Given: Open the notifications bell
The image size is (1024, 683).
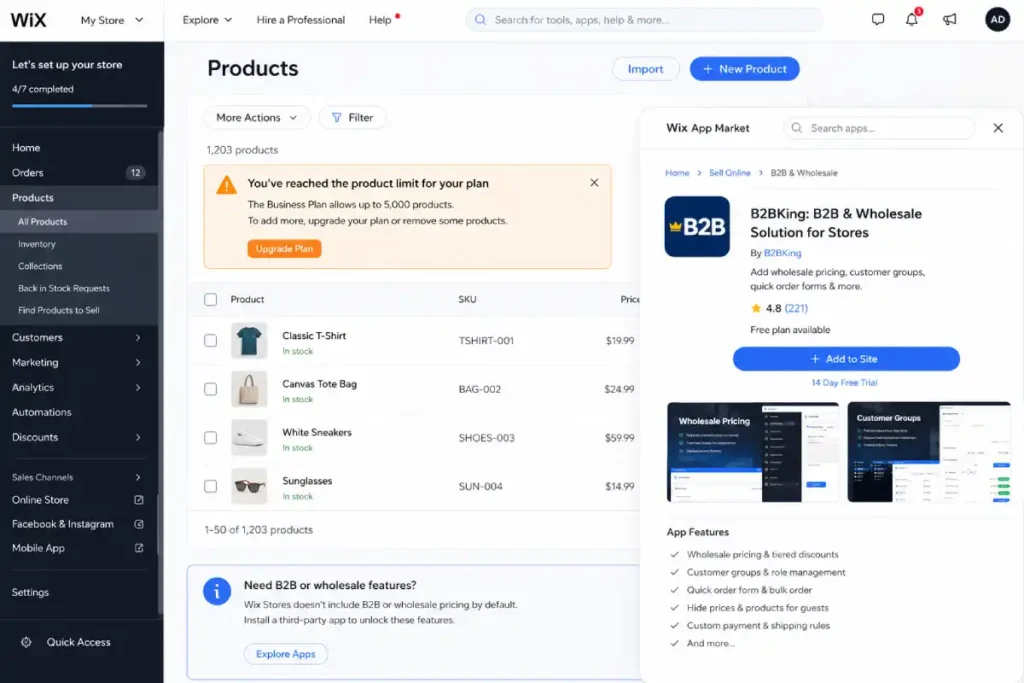Looking at the screenshot, I should tap(912, 20).
